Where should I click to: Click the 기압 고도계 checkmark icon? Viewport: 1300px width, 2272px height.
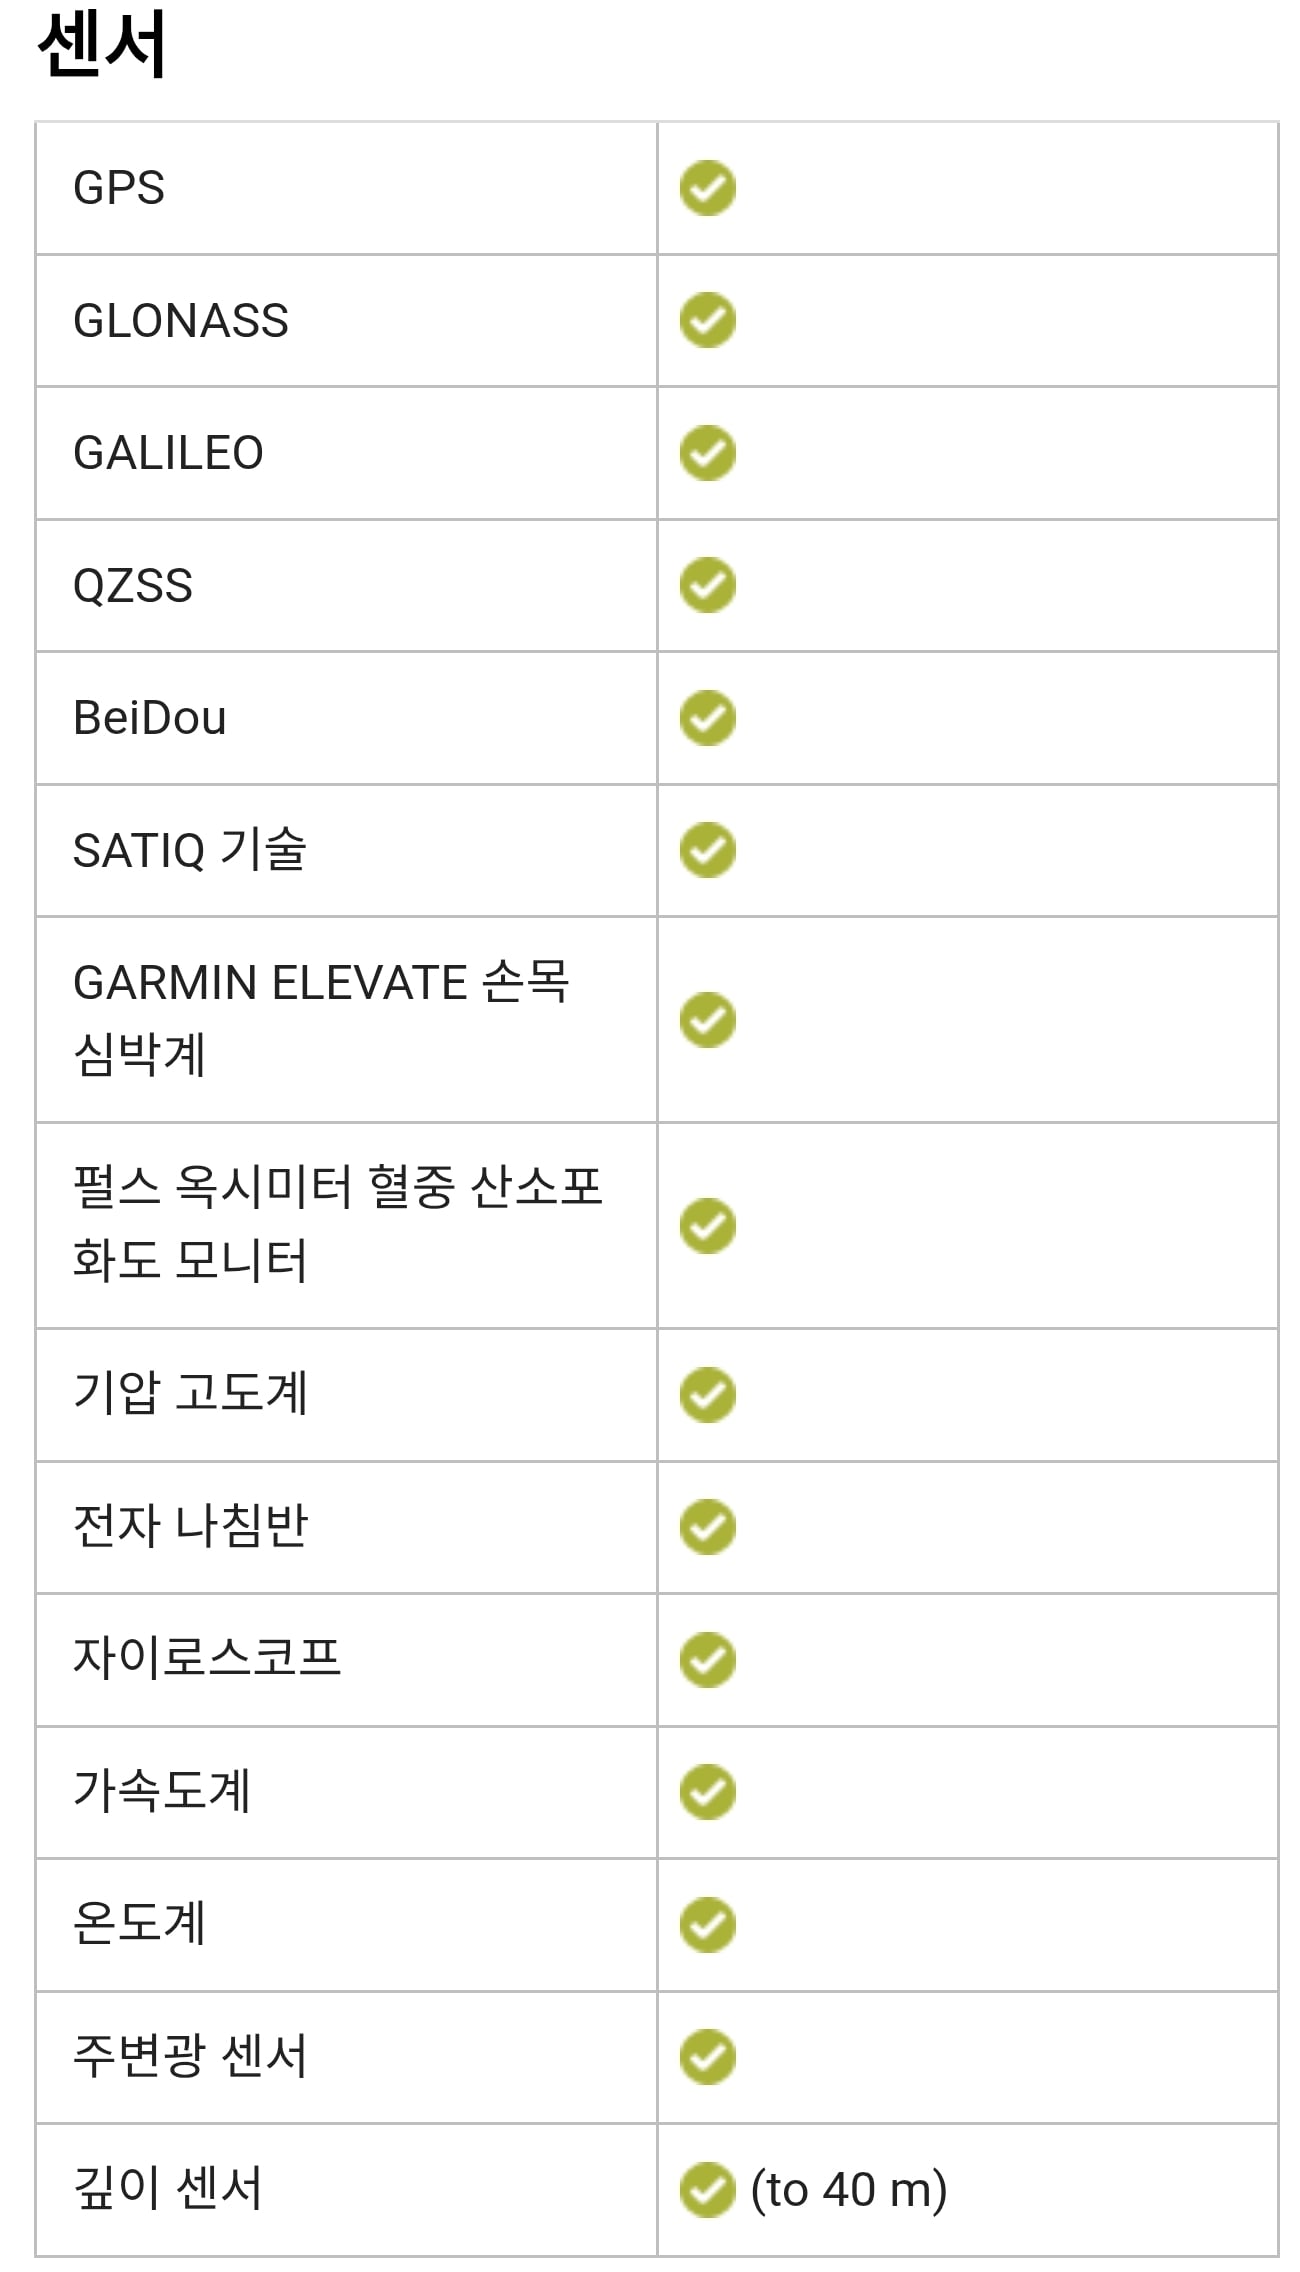[707, 1395]
